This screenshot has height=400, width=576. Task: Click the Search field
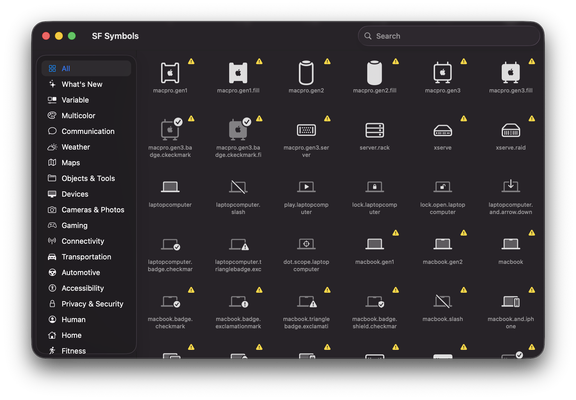coord(449,36)
